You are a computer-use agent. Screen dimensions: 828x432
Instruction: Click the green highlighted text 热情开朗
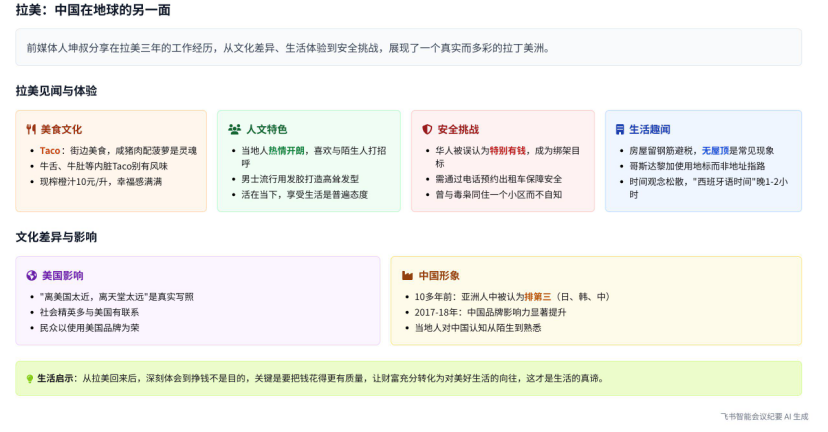click(287, 150)
